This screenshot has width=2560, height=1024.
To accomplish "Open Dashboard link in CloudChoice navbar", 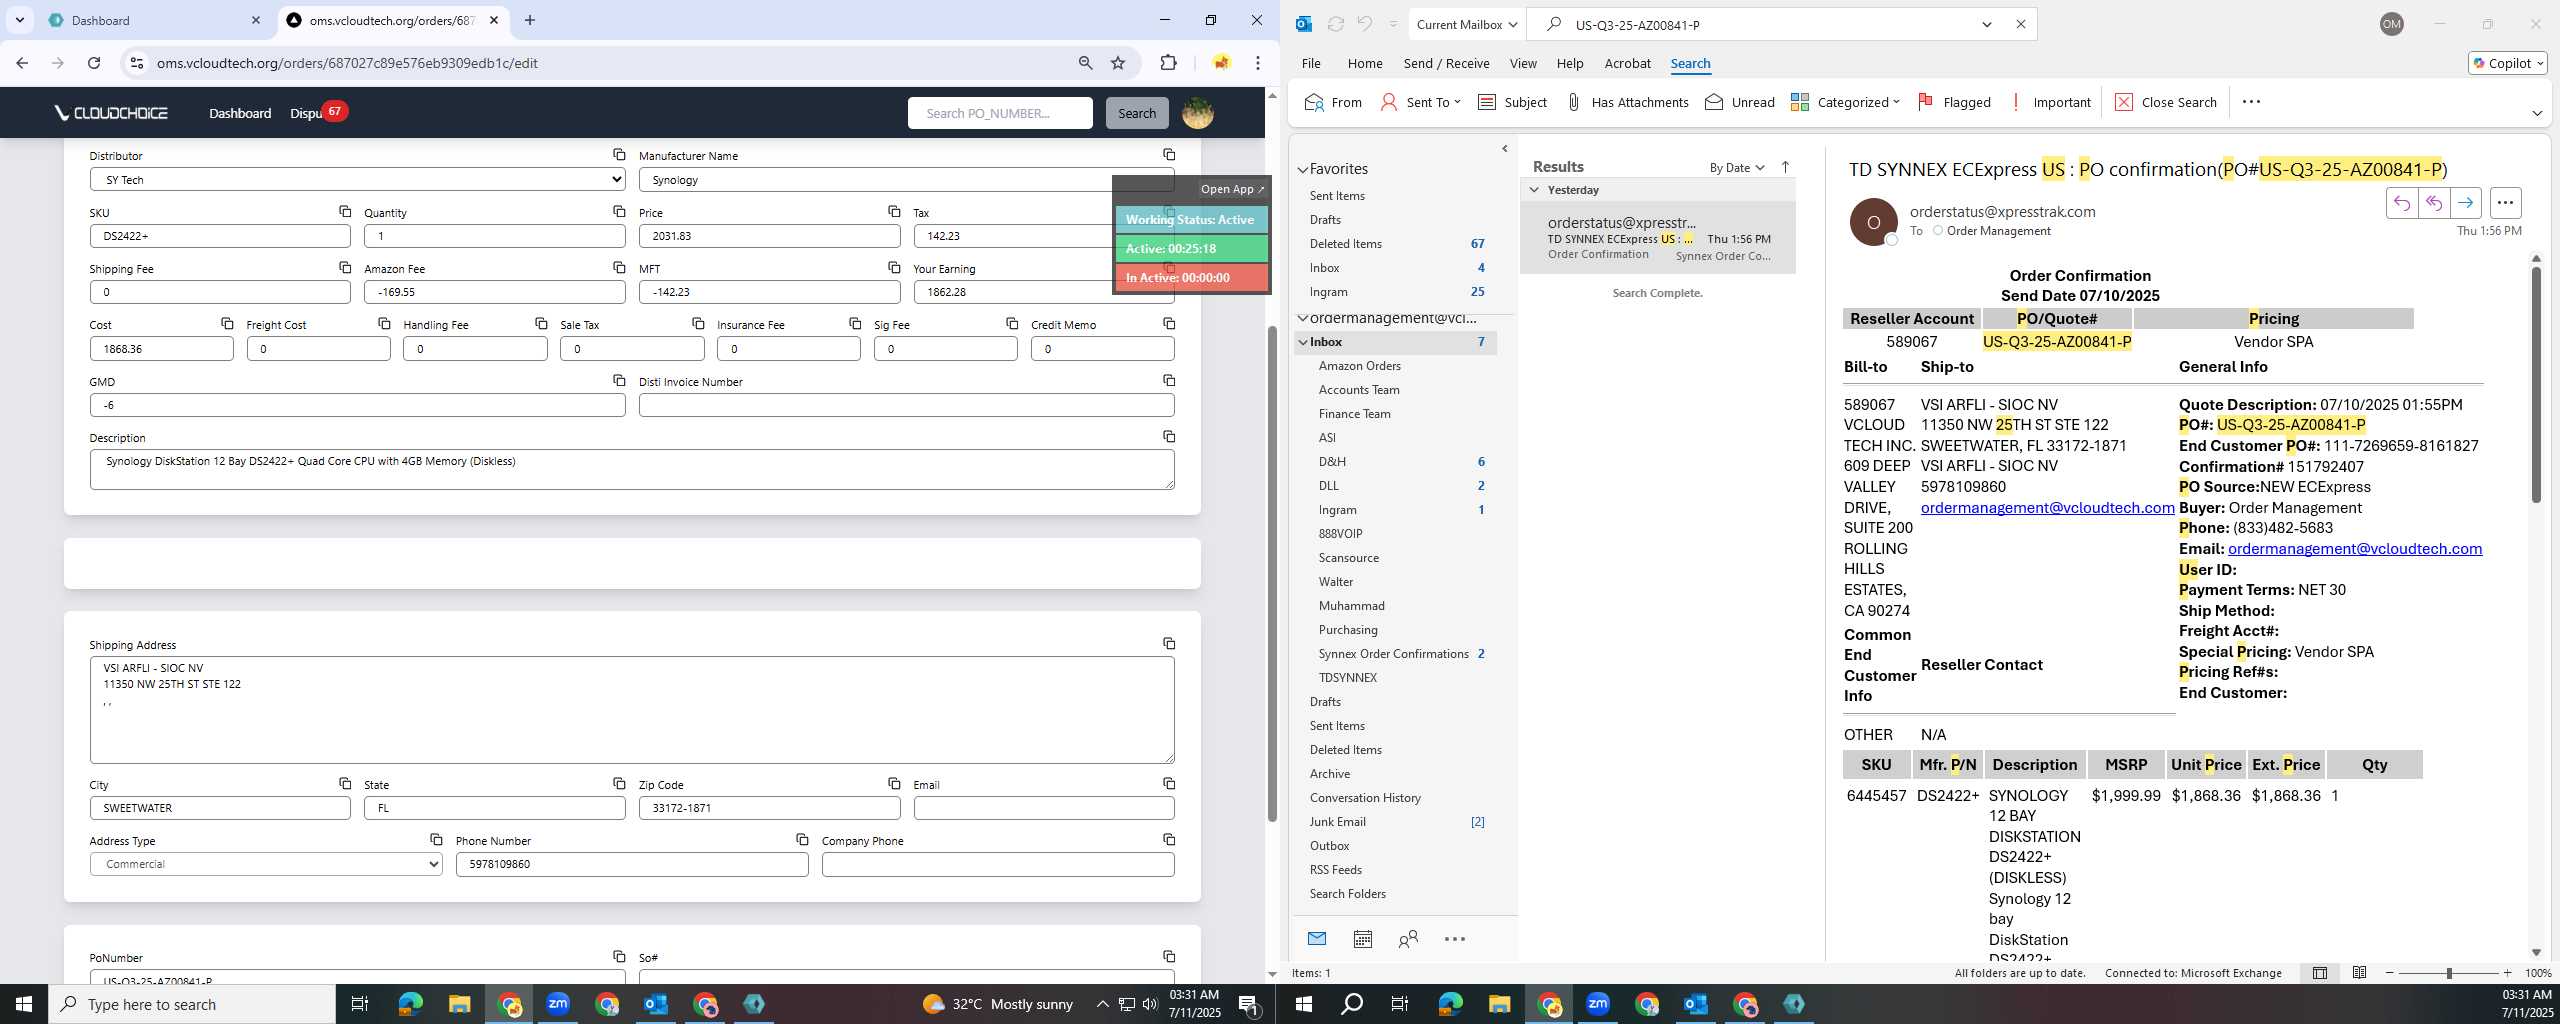I will click(240, 113).
